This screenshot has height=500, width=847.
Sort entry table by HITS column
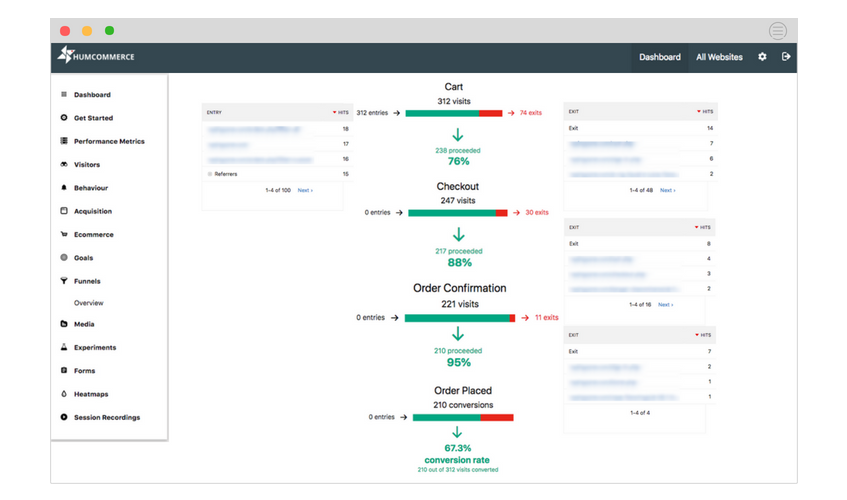pos(341,112)
